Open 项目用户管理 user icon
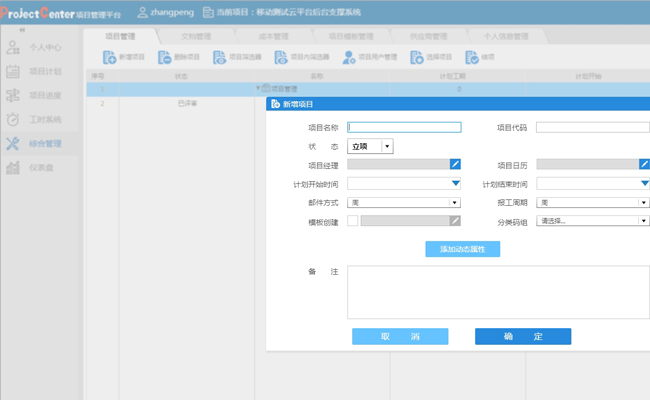650x400 pixels. pos(349,57)
